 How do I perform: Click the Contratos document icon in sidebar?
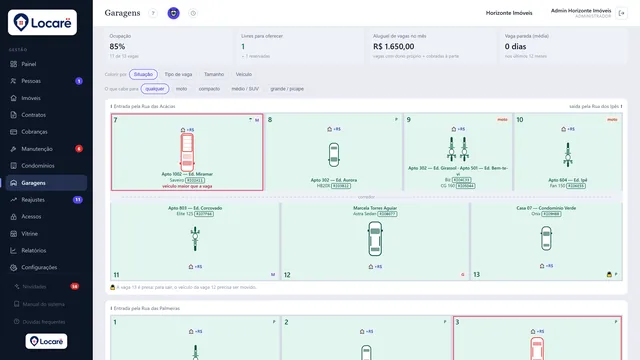[x=13, y=115]
